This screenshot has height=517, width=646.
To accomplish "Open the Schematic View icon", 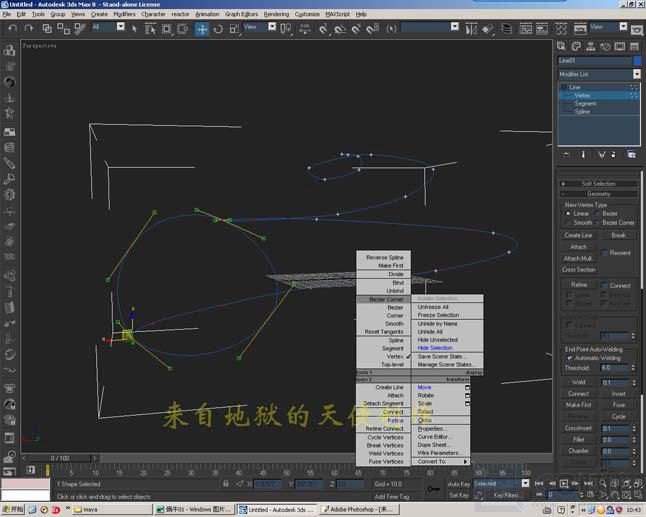I will [542, 29].
